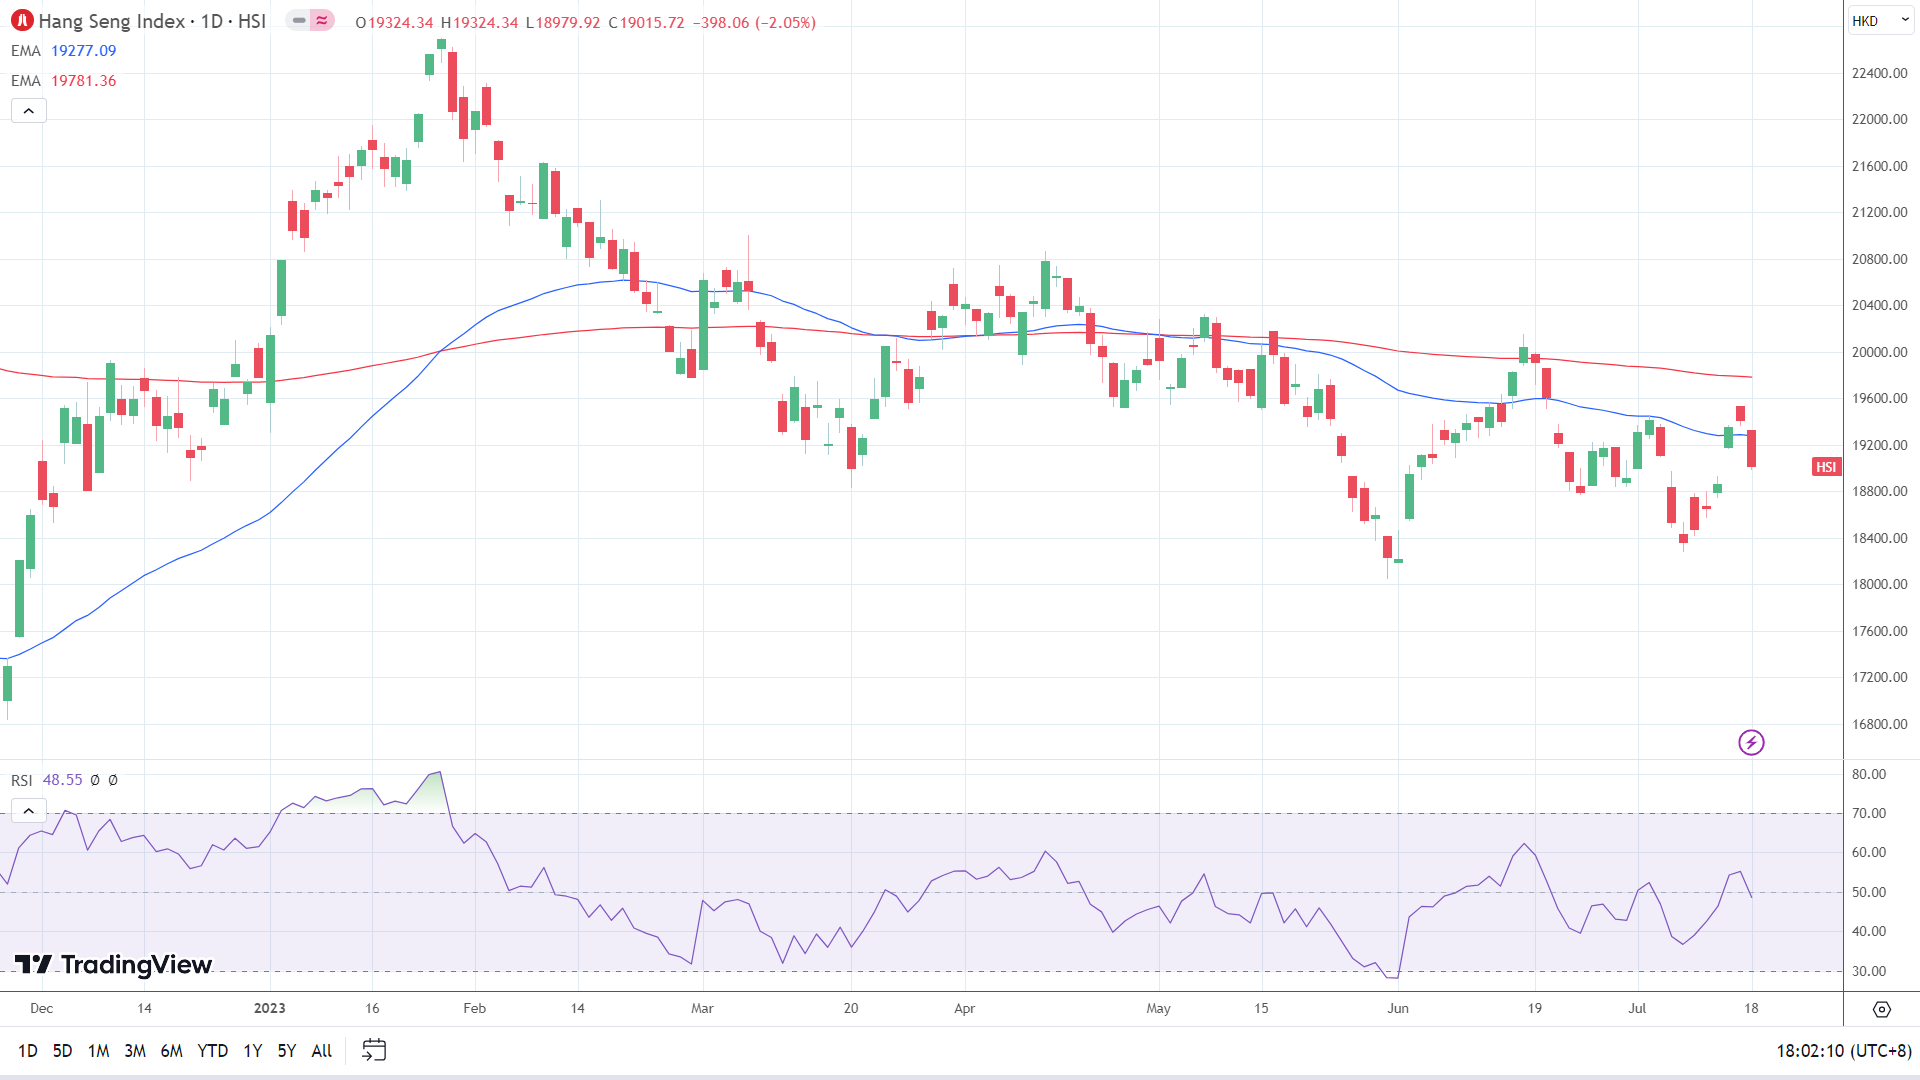The width and height of the screenshot is (1920, 1080).
Task: Select the 5D time range
Action: point(62,1051)
